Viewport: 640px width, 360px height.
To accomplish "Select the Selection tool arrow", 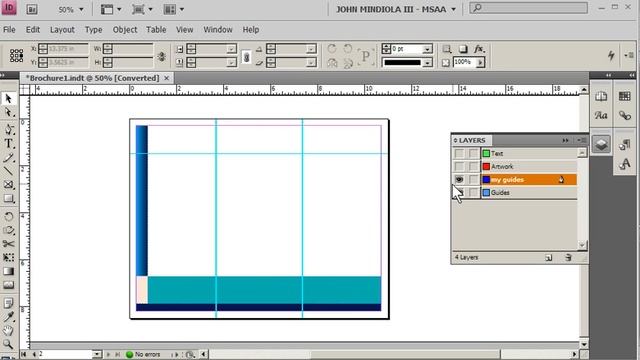I will [8, 98].
